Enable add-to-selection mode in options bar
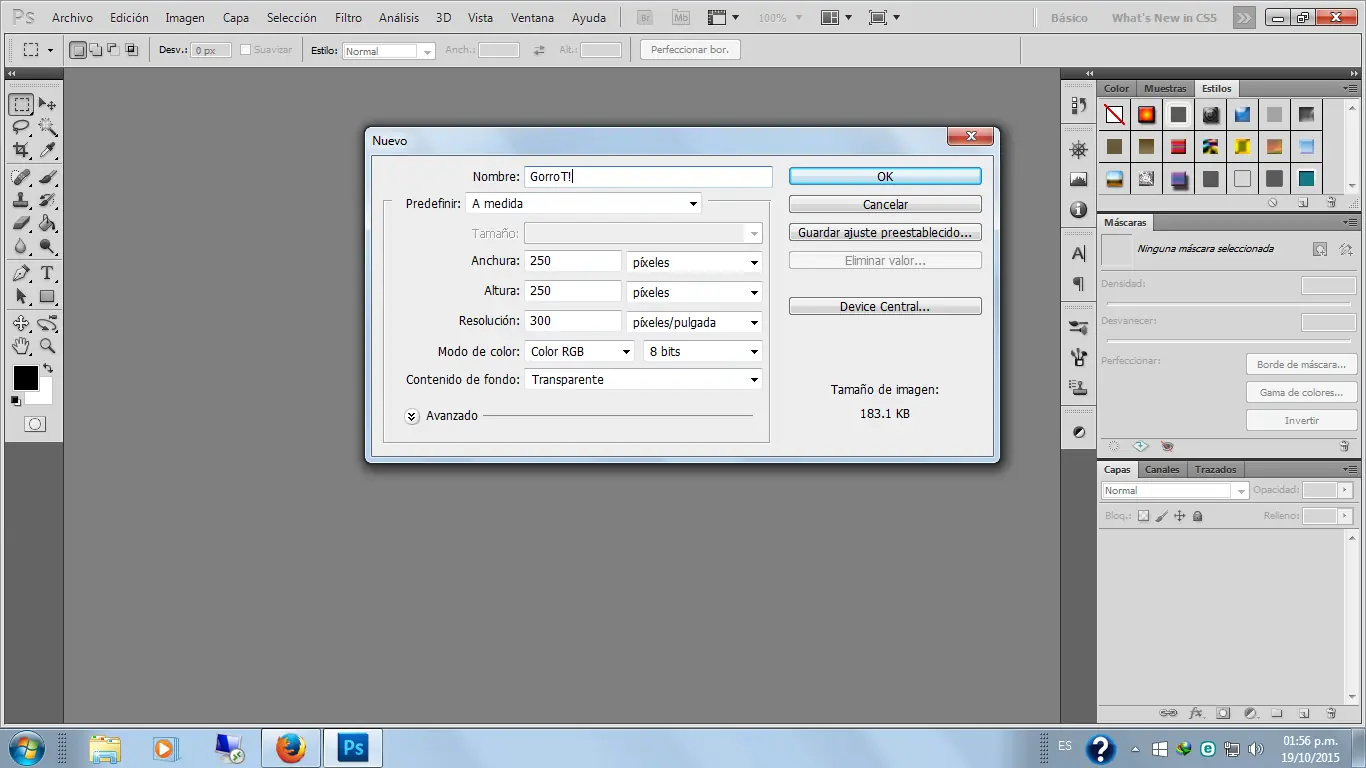This screenshot has width=1366, height=768. coord(96,50)
